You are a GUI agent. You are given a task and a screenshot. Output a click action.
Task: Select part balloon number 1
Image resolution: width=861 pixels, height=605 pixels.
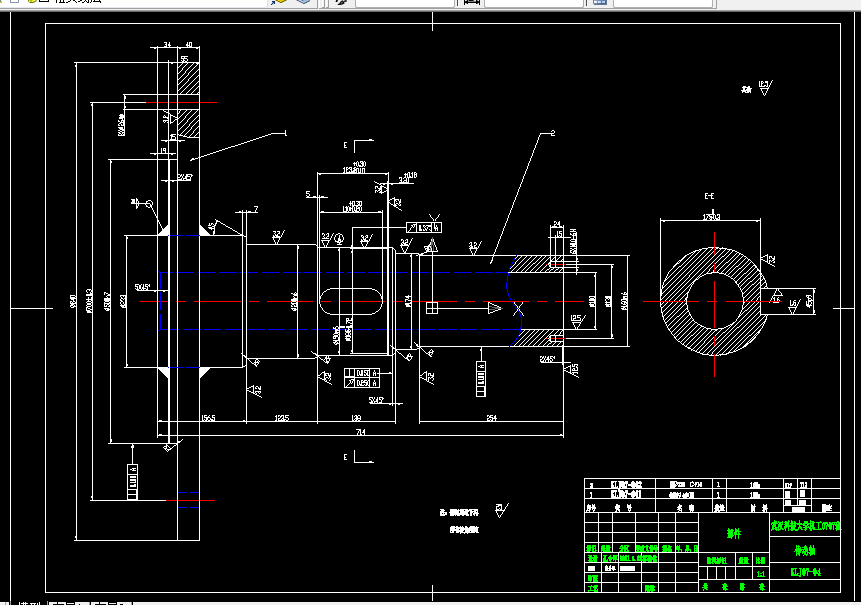pos(285,133)
